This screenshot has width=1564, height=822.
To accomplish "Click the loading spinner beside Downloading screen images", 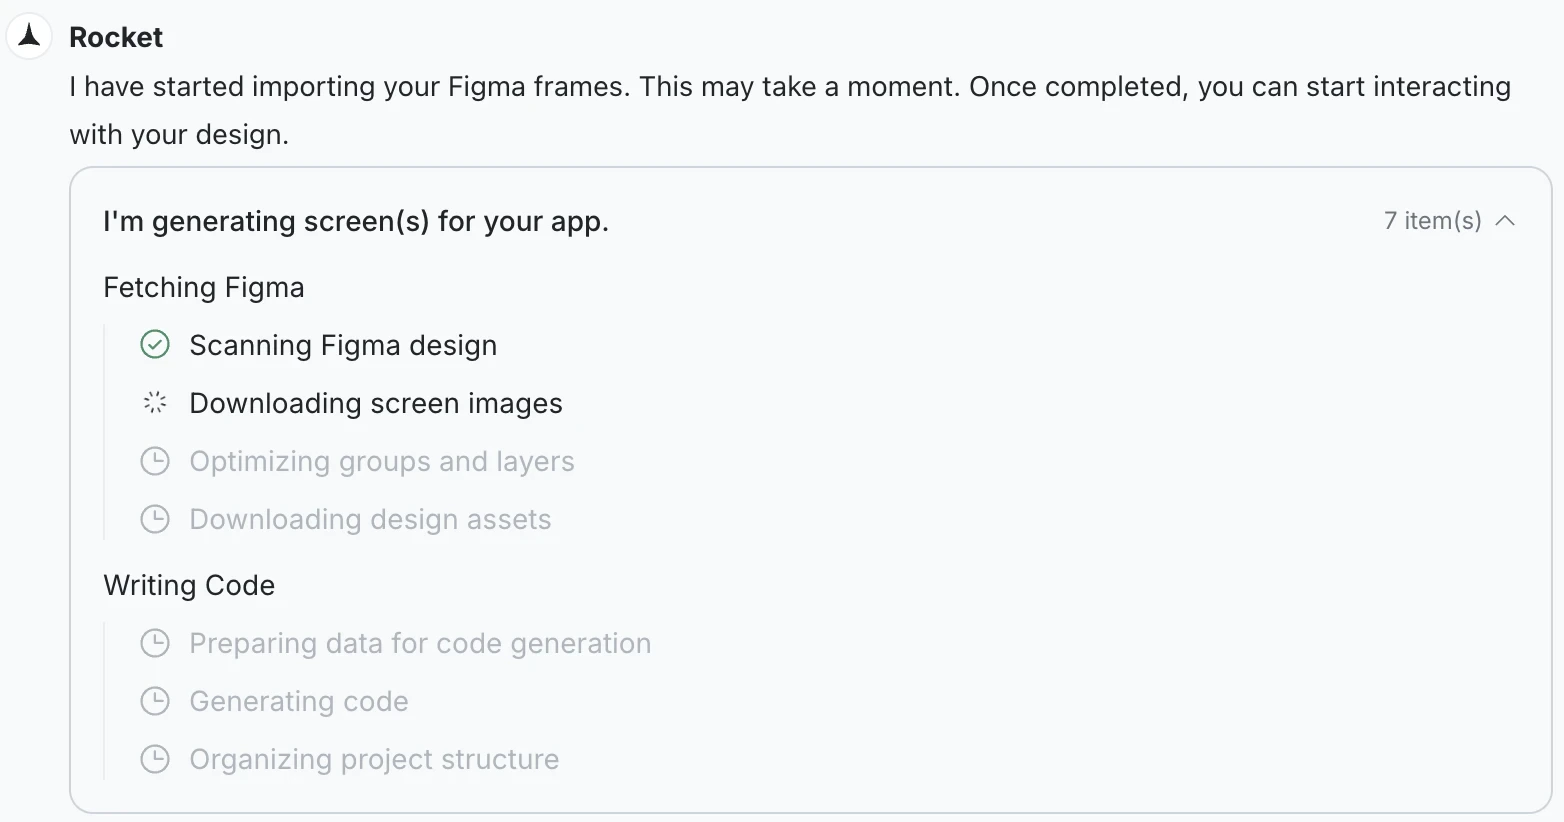I will pyautogui.click(x=155, y=402).
